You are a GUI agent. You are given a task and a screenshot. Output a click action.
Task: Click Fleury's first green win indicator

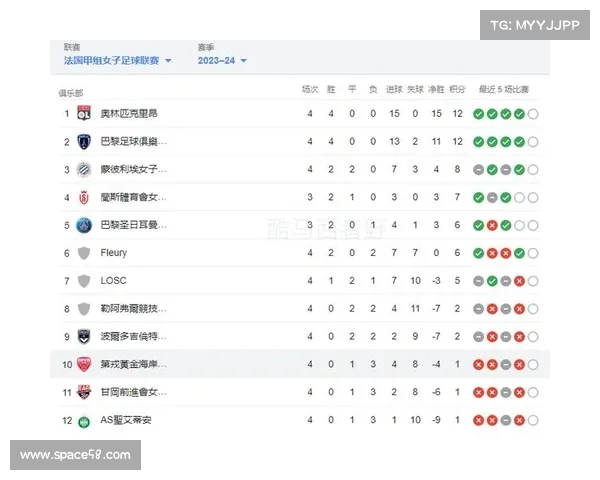pos(479,253)
